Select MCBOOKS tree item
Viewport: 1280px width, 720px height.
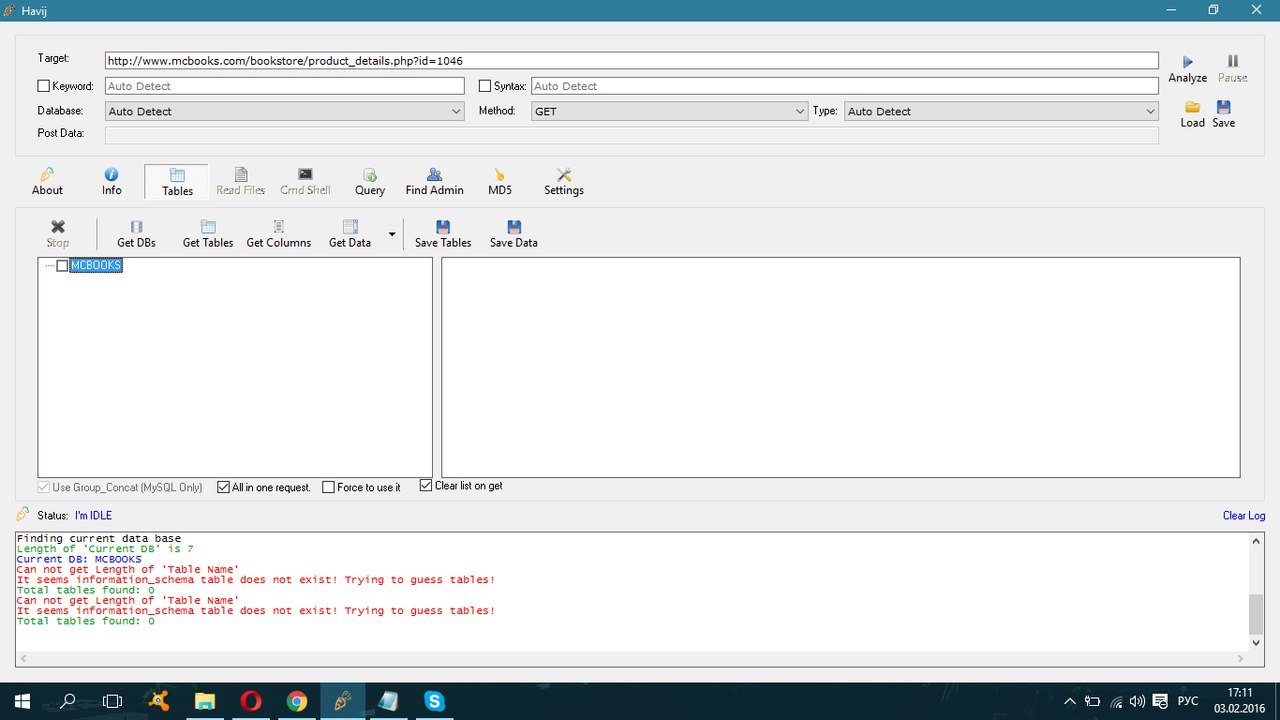click(x=96, y=266)
